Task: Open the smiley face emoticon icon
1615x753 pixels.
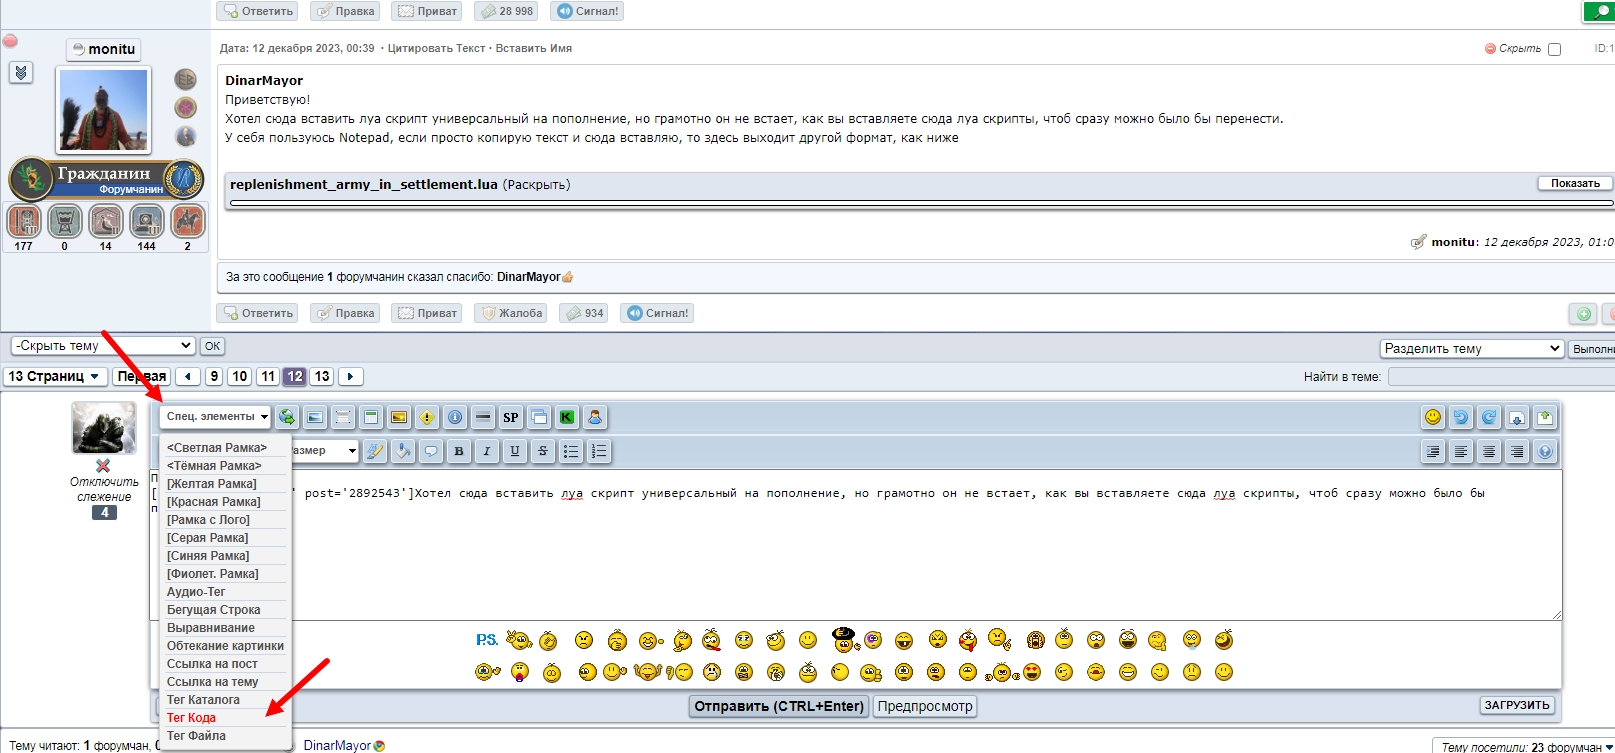Action: pos(1433,417)
